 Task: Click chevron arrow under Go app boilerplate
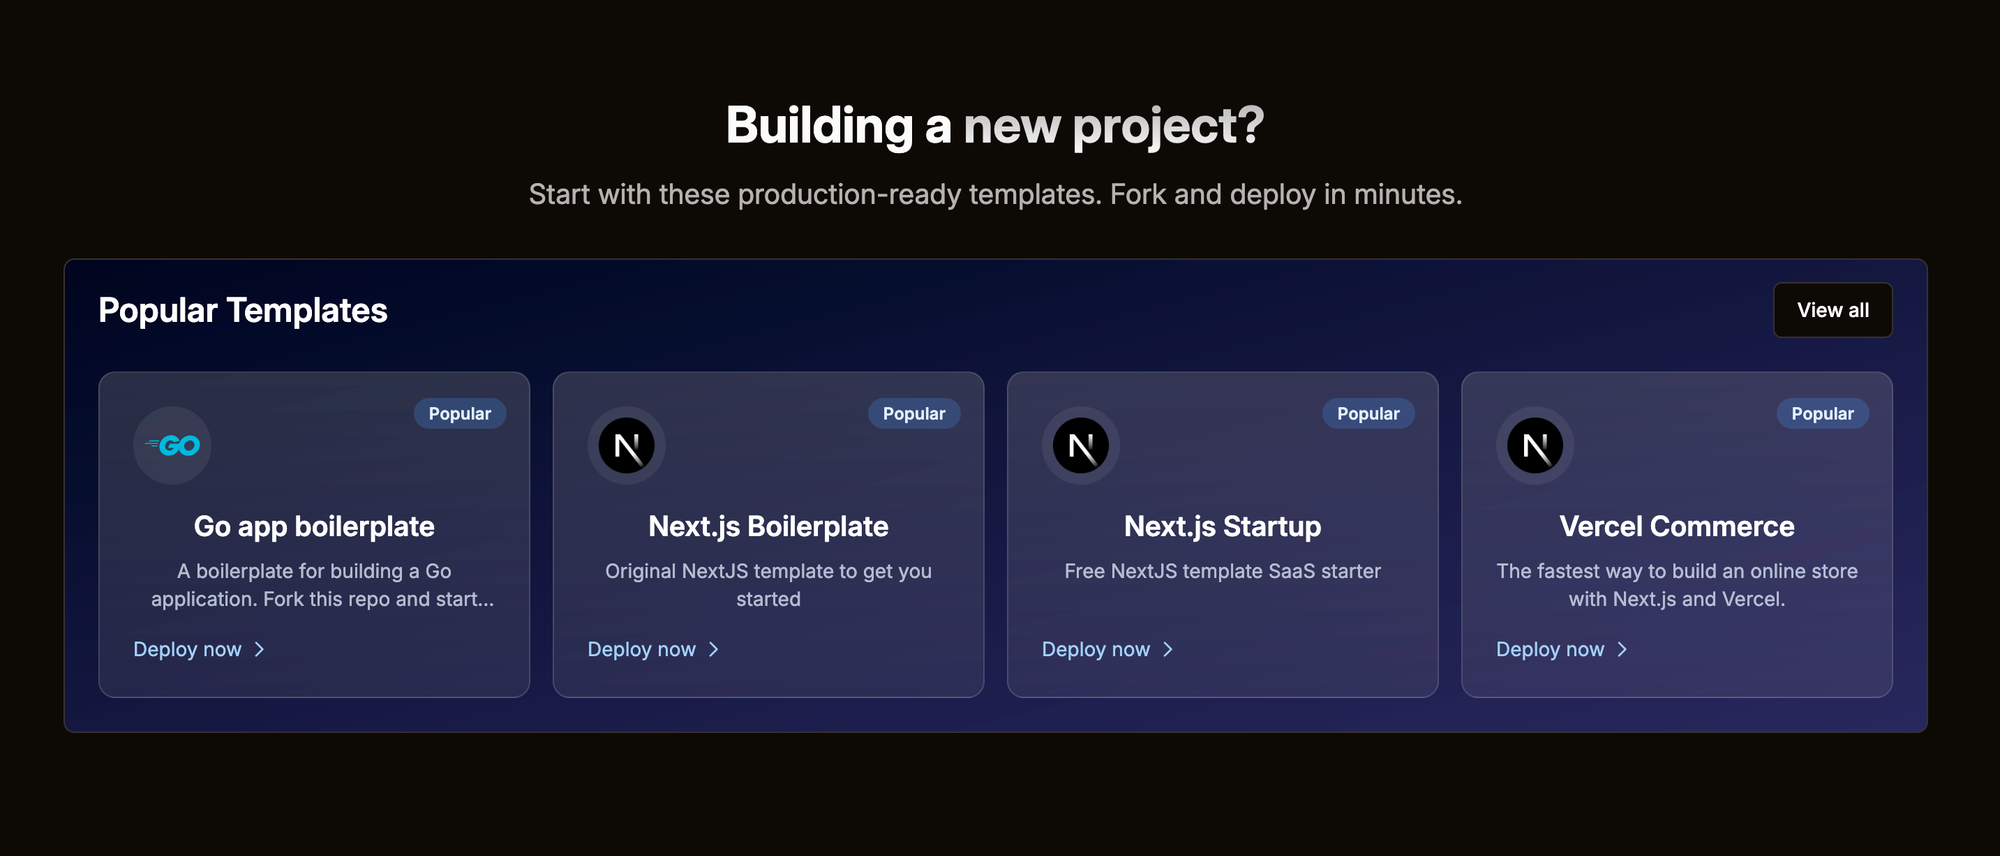coord(259,650)
